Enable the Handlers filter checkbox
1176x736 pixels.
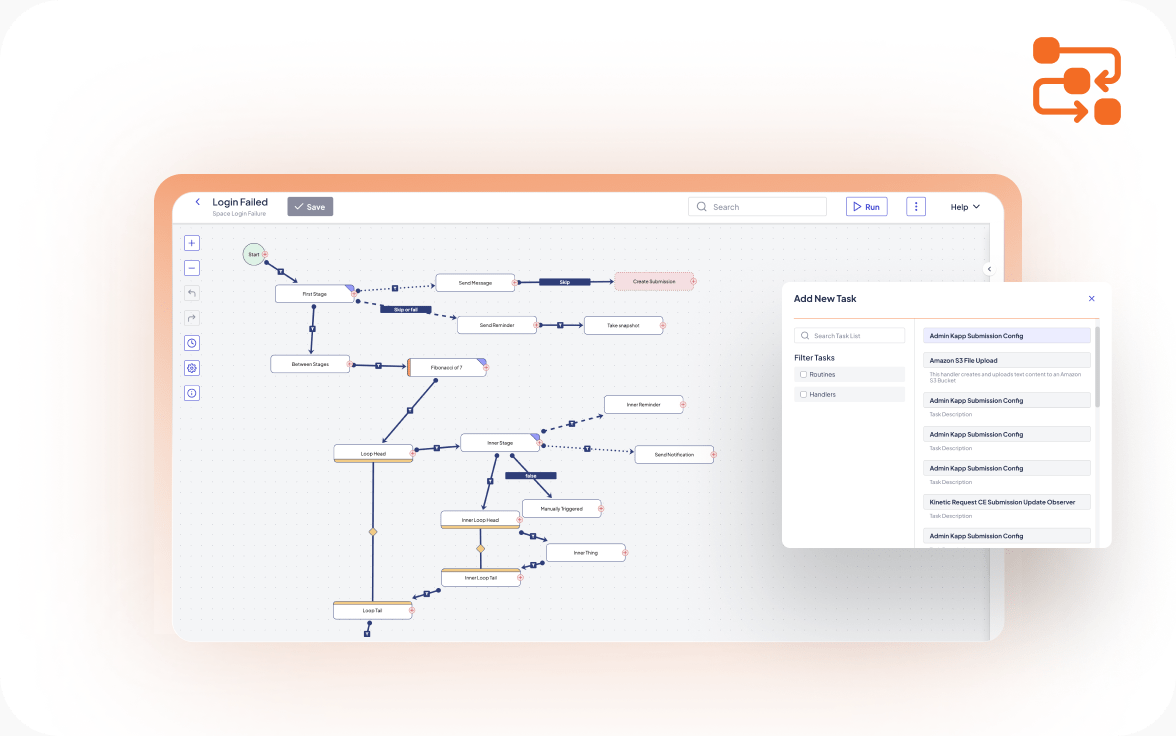(803, 394)
